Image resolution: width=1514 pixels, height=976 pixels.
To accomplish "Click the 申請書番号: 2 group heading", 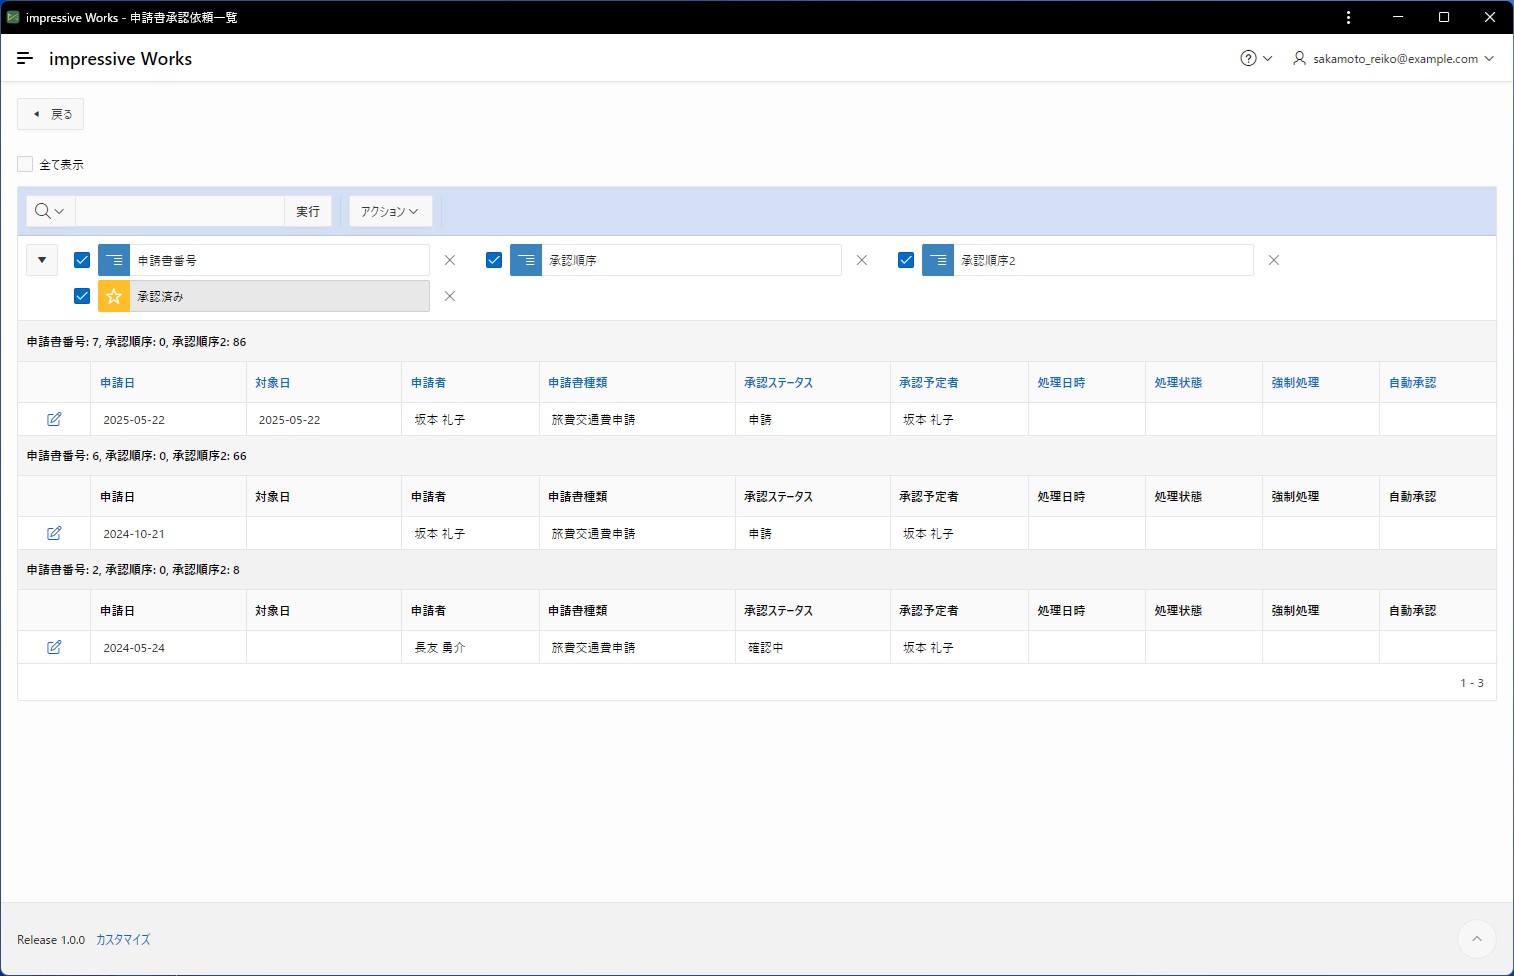I will click(133, 570).
